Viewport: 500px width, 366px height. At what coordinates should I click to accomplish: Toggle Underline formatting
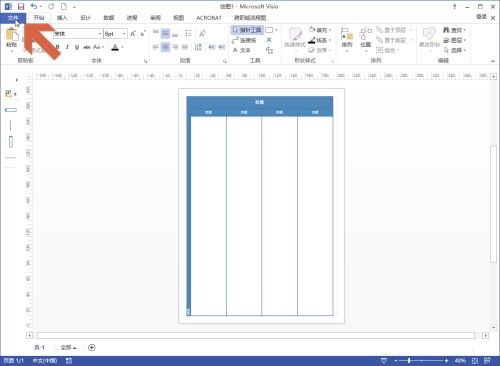pyautogui.click(x=77, y=47)
